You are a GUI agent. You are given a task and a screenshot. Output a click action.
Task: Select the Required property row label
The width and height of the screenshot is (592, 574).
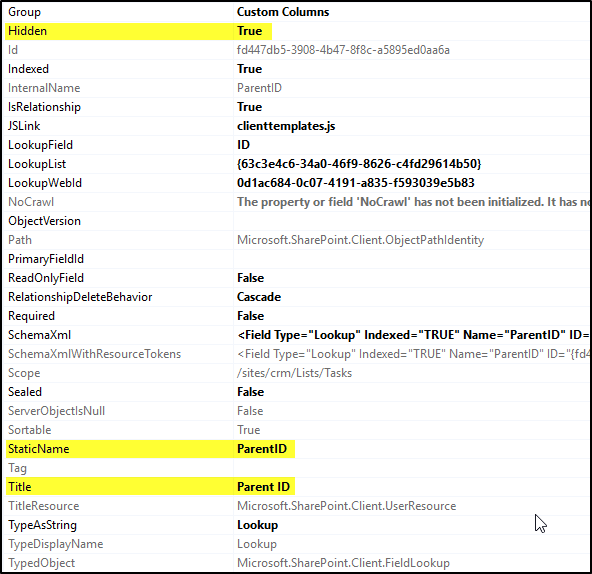(31, 316)
